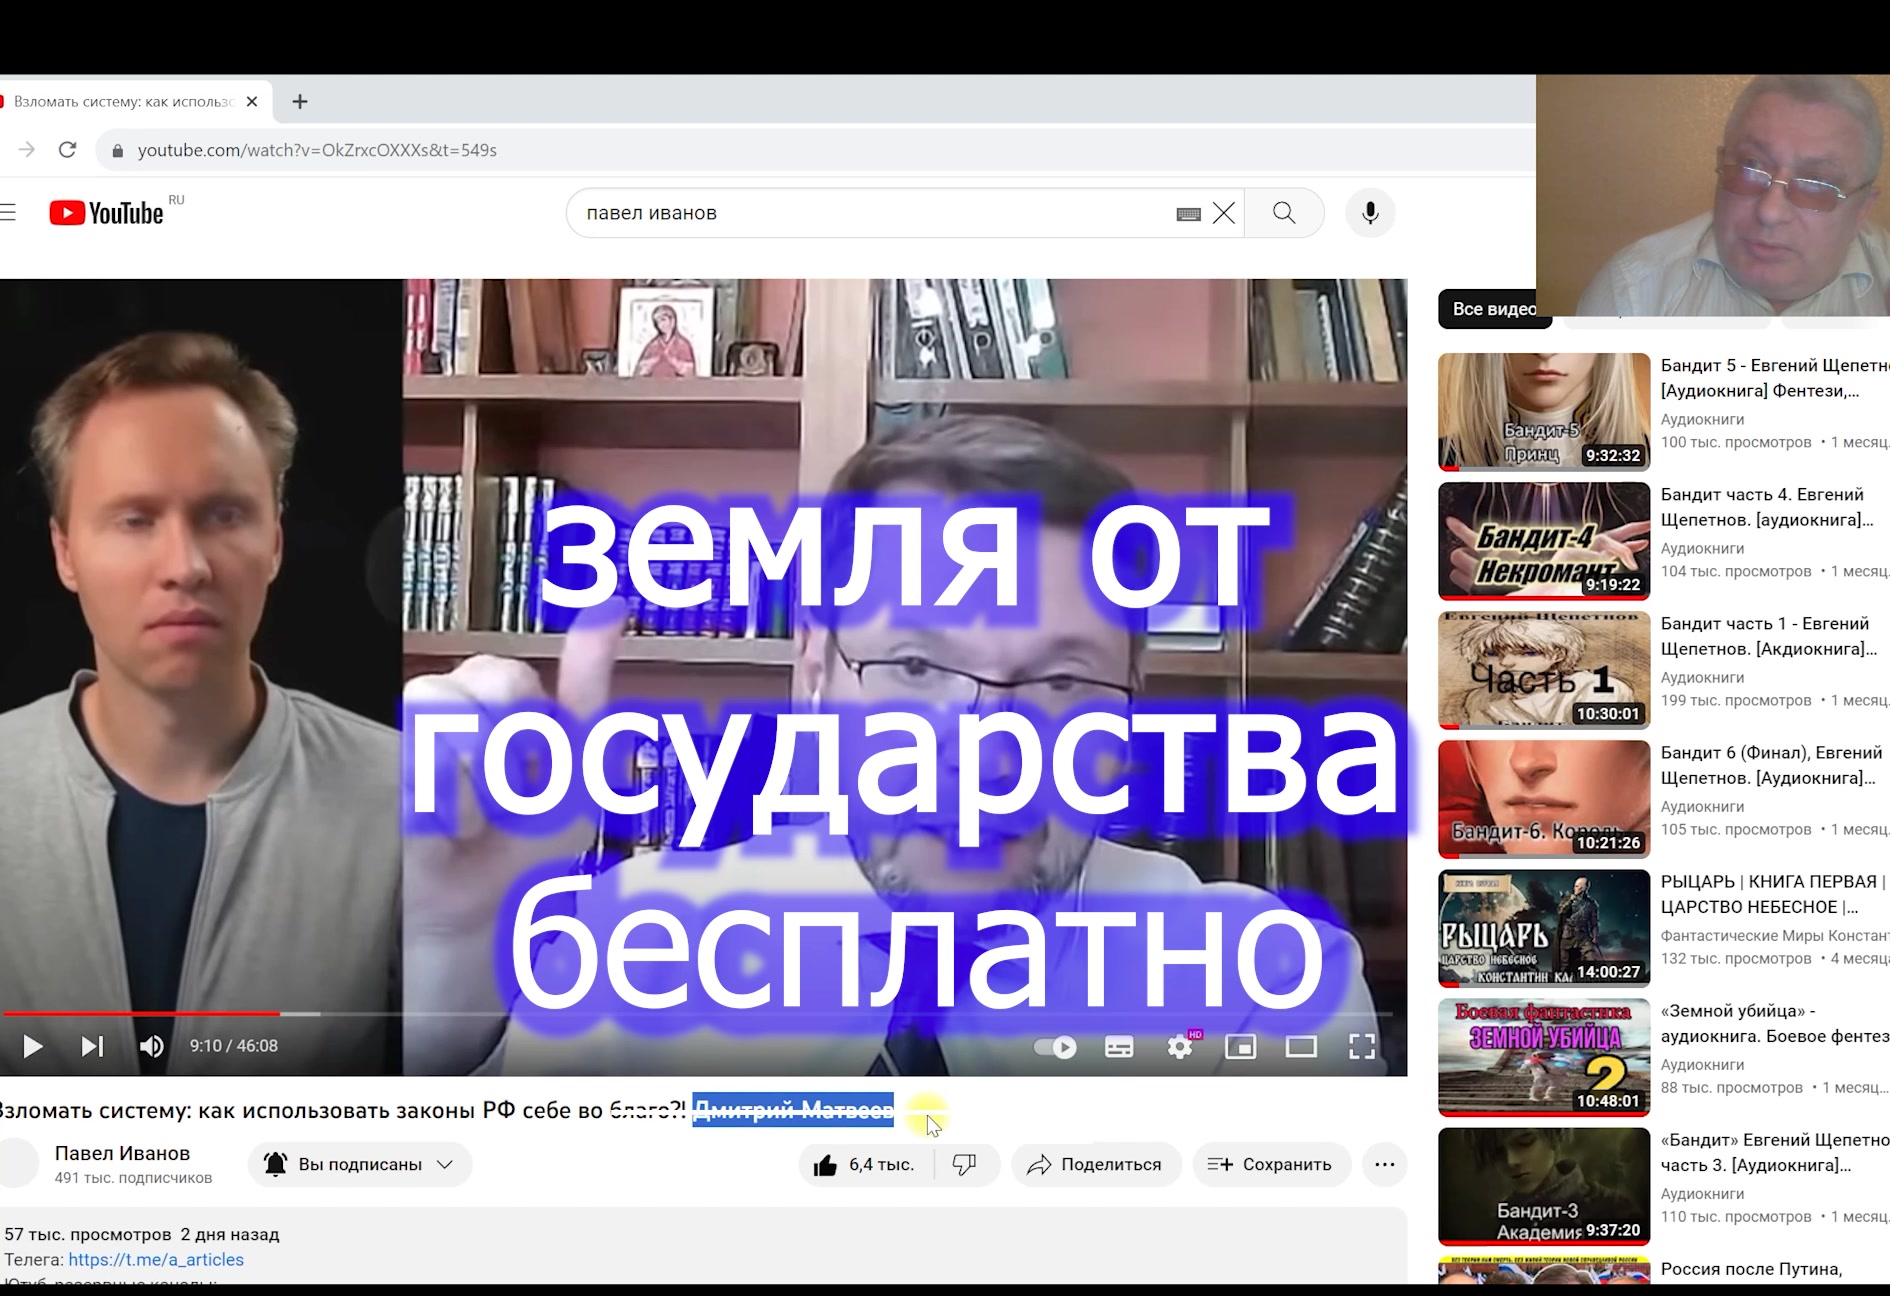The width and height of the screenshot is (1890, 1296).
Task: Click the Поделиться share button
Action: click(1096, 1164)
